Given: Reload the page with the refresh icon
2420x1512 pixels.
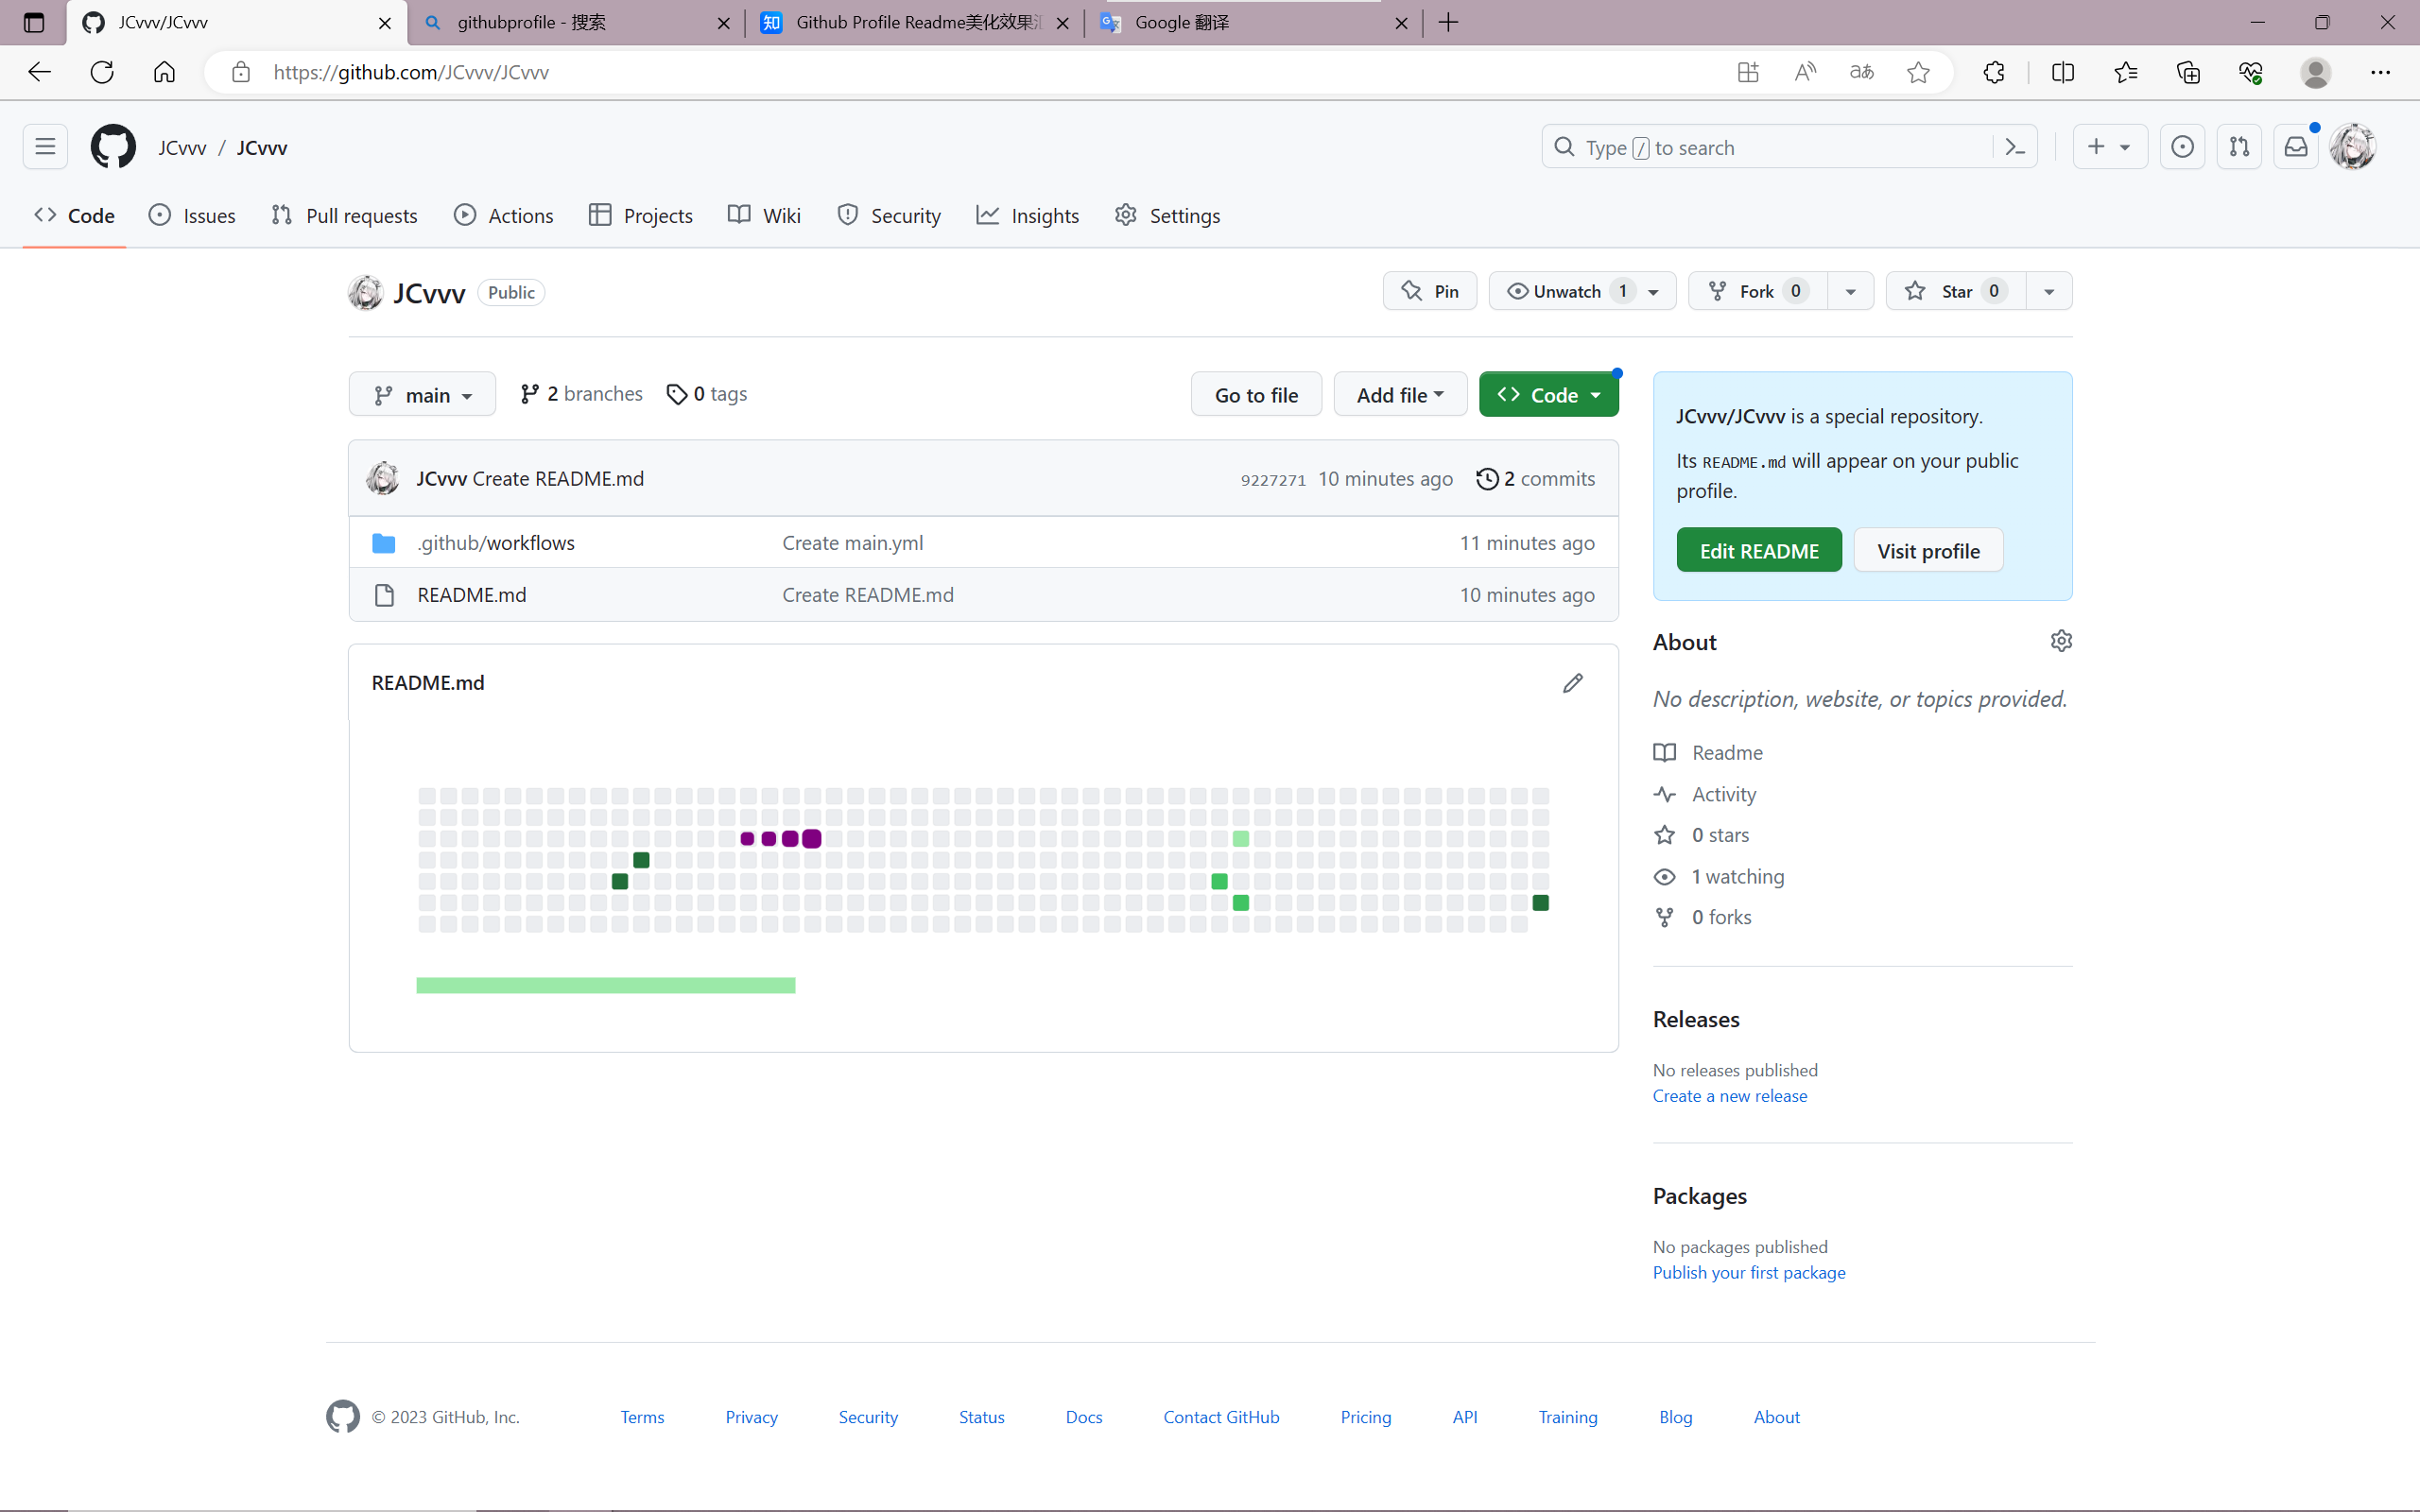Looking at the screenshot, I should [102, 72].
